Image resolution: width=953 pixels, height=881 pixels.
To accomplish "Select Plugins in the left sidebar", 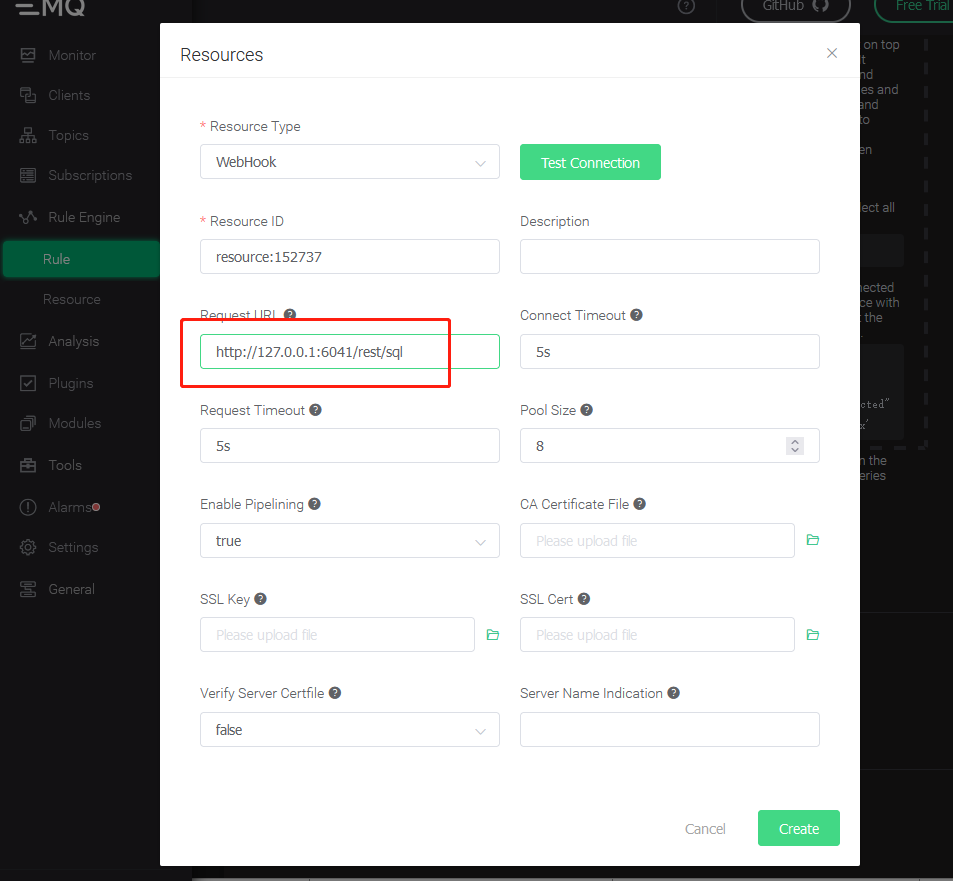I will click(70, 383).
